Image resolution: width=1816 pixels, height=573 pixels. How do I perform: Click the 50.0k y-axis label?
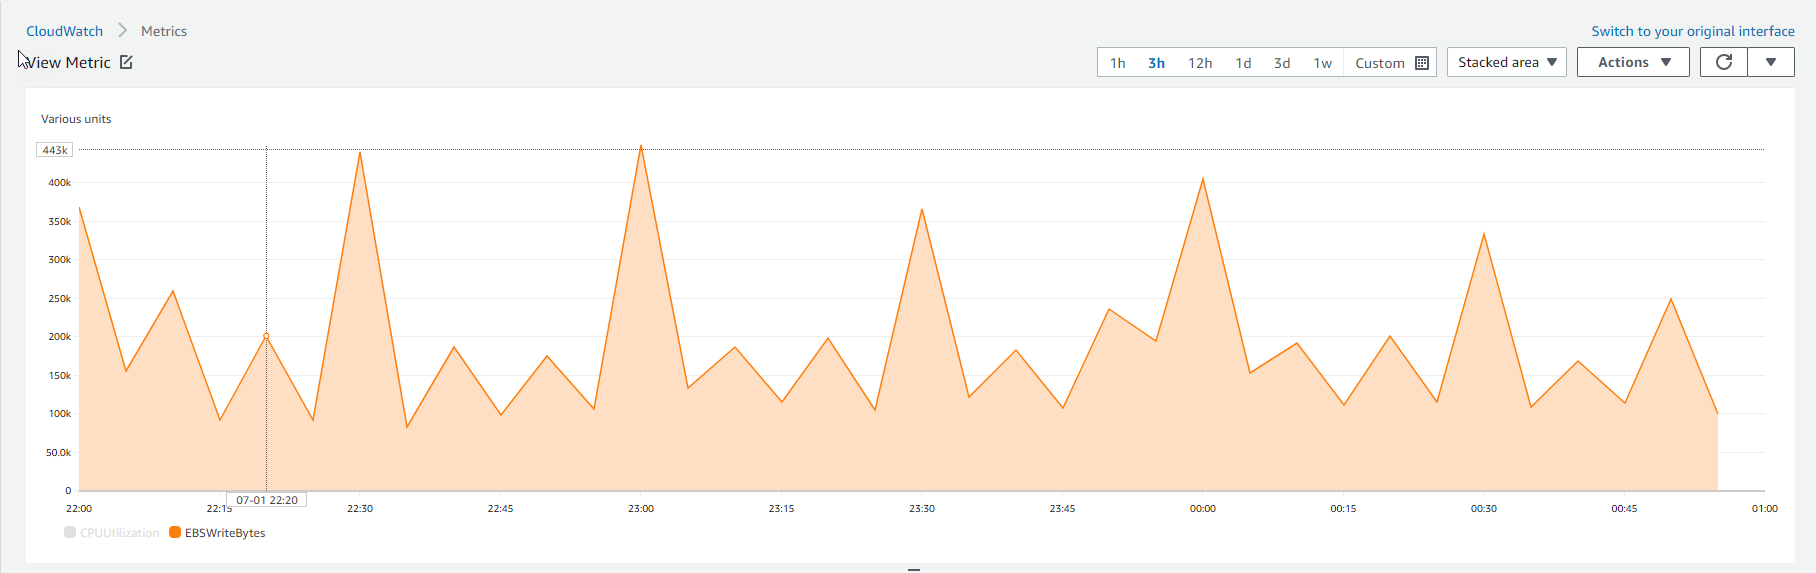pos(59,453)
